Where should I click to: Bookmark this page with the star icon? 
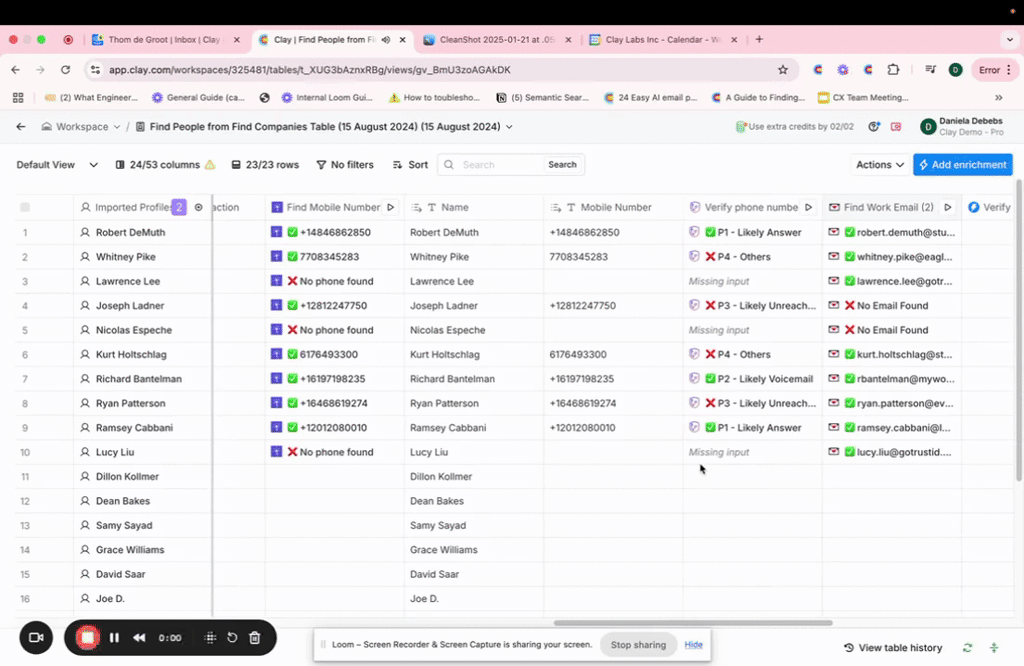pyautogui.click(x=783, y=70)
